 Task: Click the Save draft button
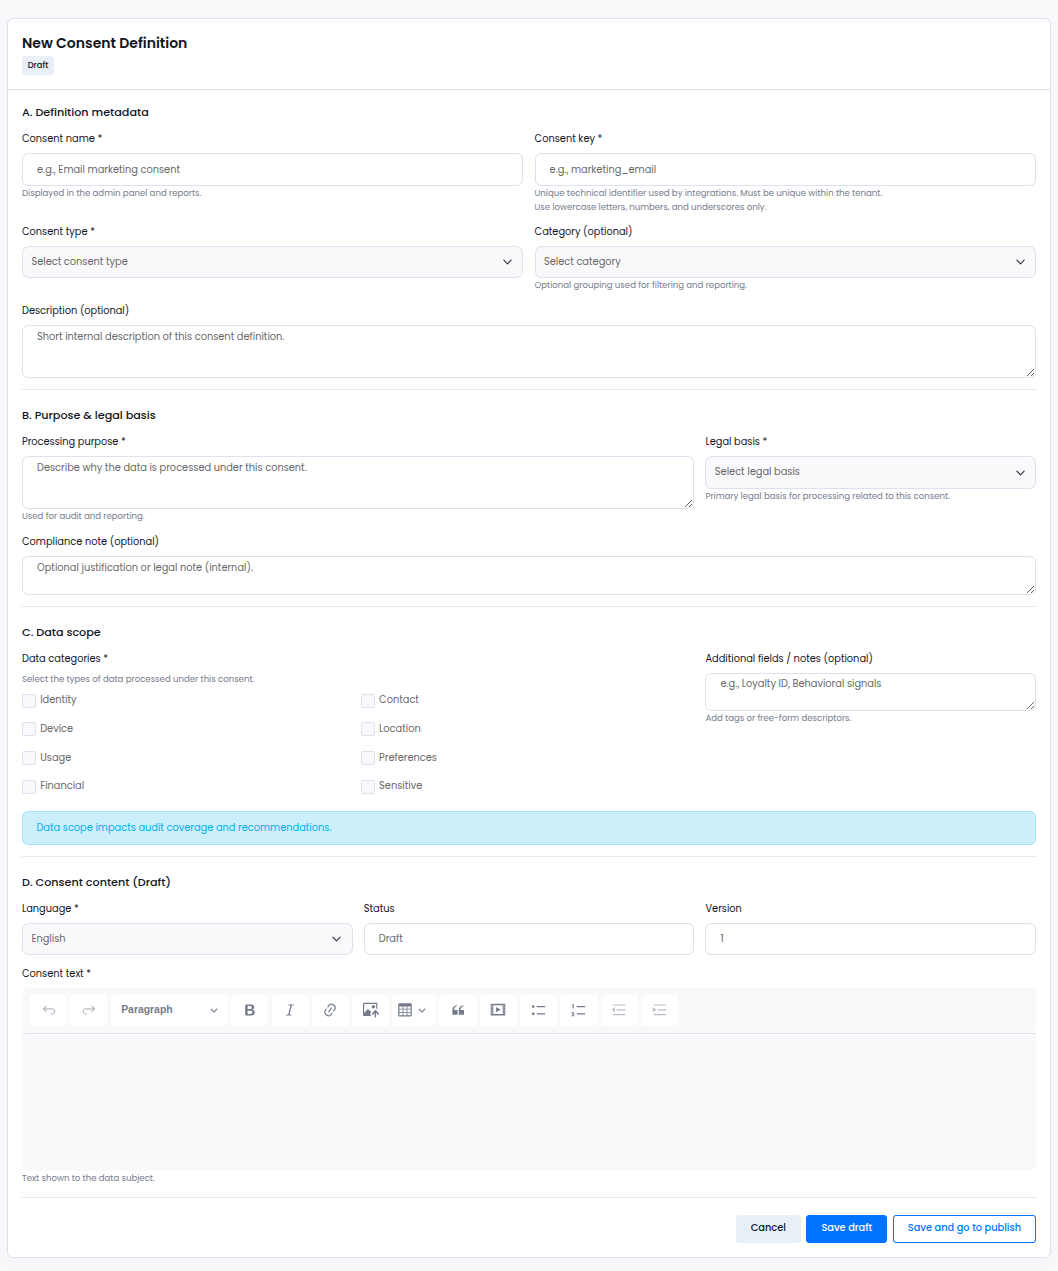click(x=845, y=1228)
